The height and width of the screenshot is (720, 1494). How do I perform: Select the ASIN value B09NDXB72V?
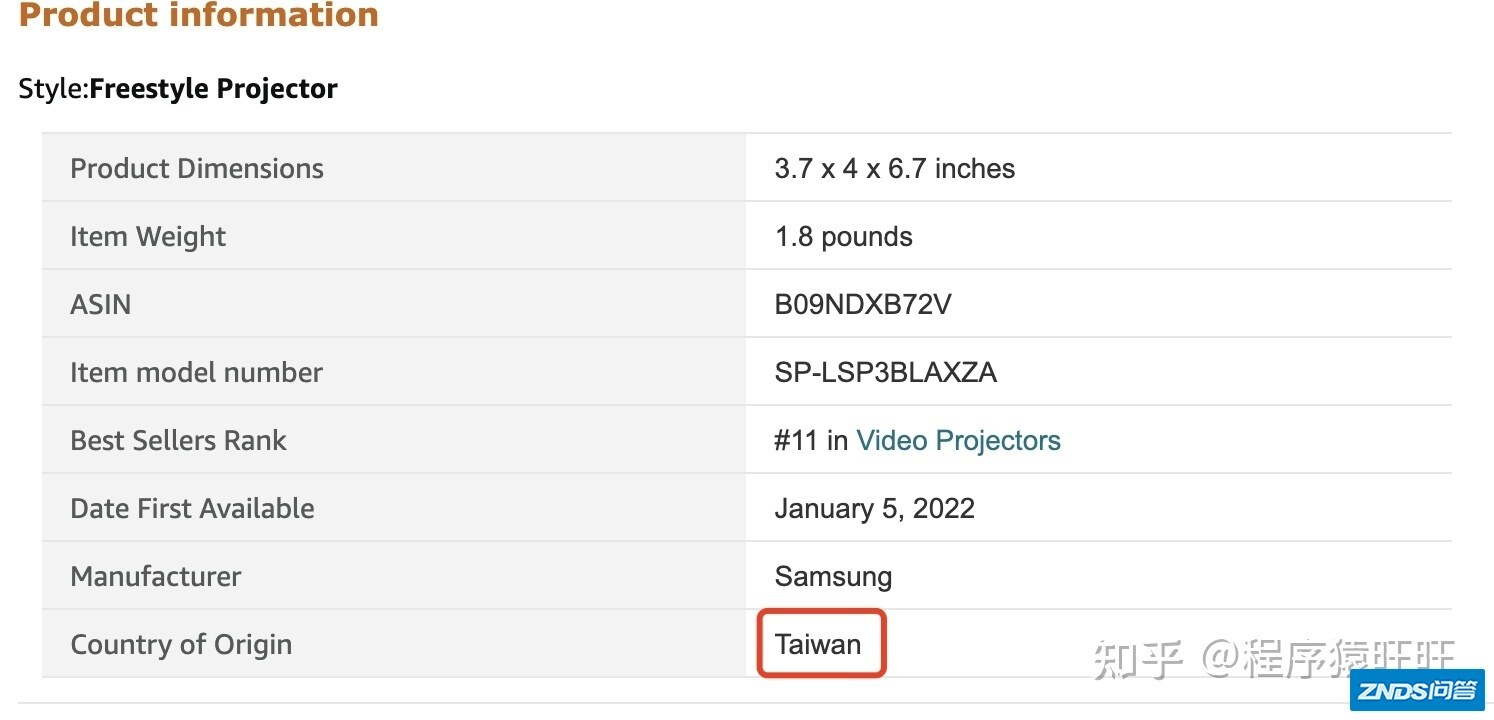click(x=863, y=305)
